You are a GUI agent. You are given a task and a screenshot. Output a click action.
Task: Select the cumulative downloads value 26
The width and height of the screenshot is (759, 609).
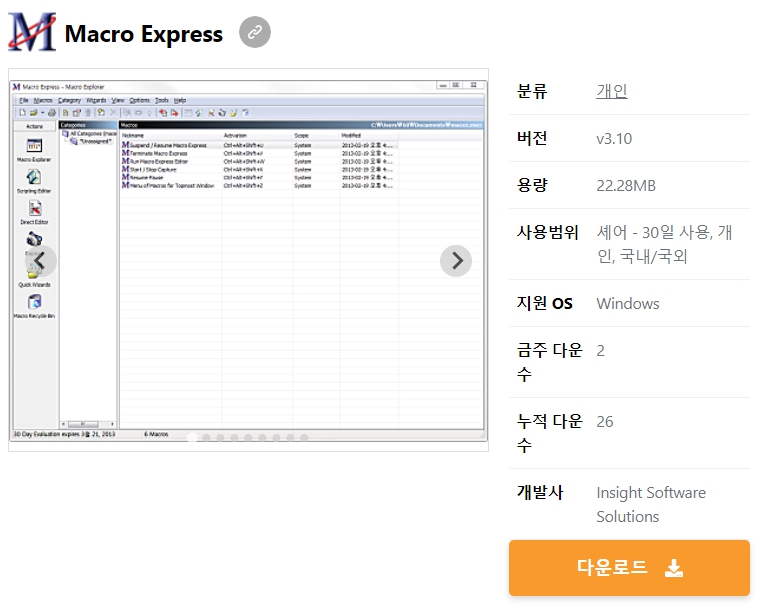[x=605, y=422]
